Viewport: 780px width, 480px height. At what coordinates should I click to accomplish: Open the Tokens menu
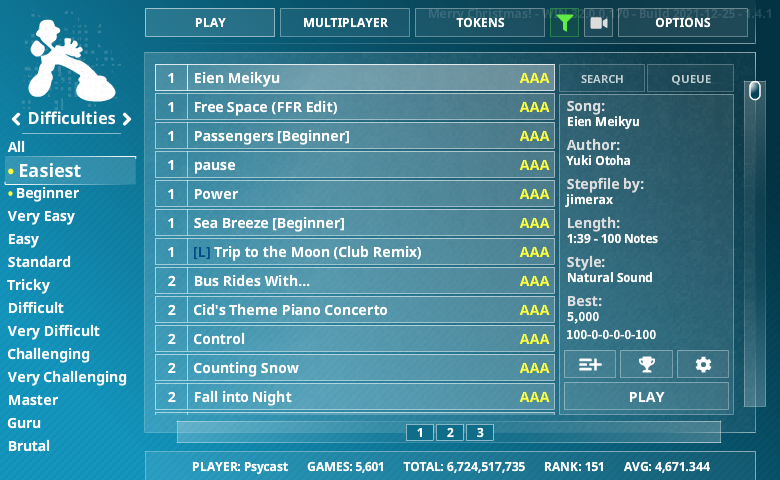pyautogui.click(x=480, y=23)
